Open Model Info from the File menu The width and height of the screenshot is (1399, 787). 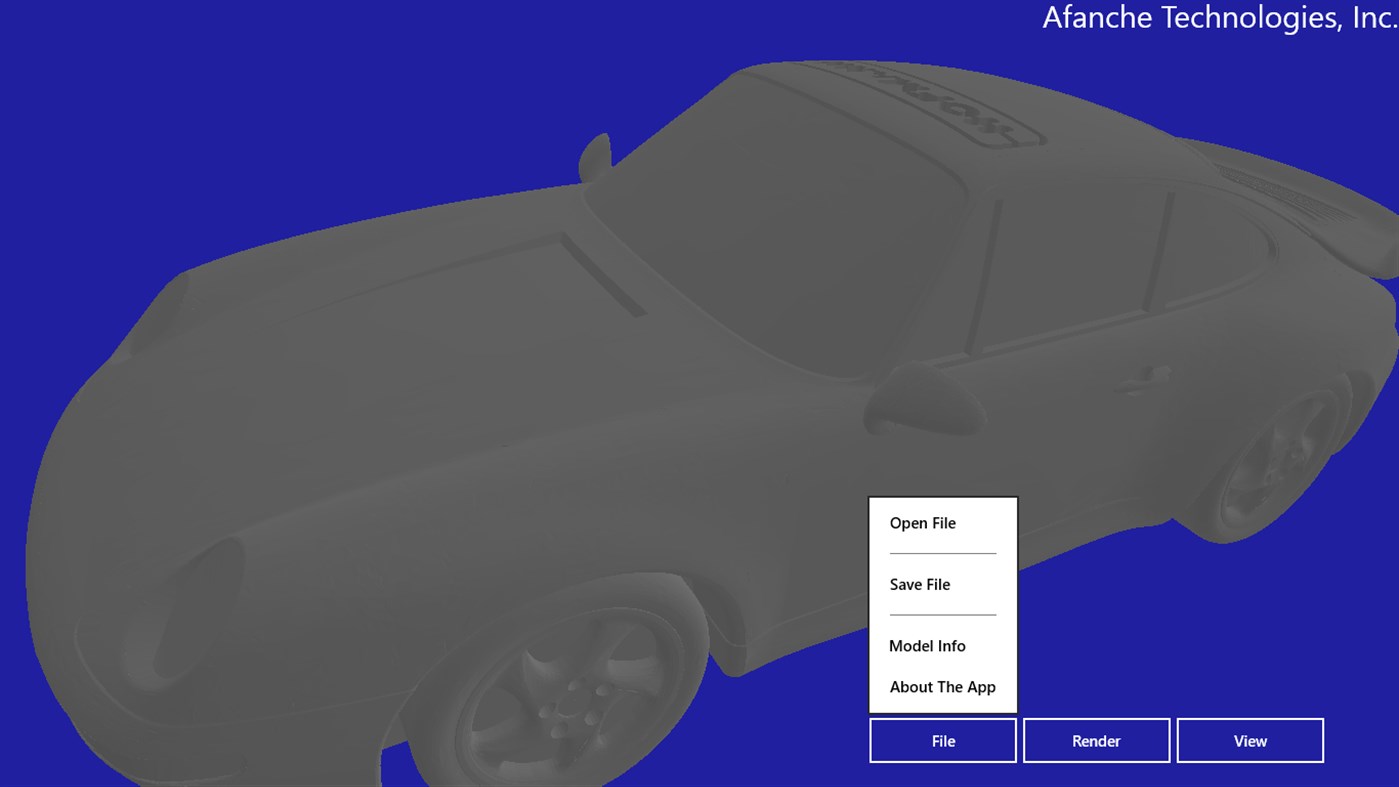[927, 645]
